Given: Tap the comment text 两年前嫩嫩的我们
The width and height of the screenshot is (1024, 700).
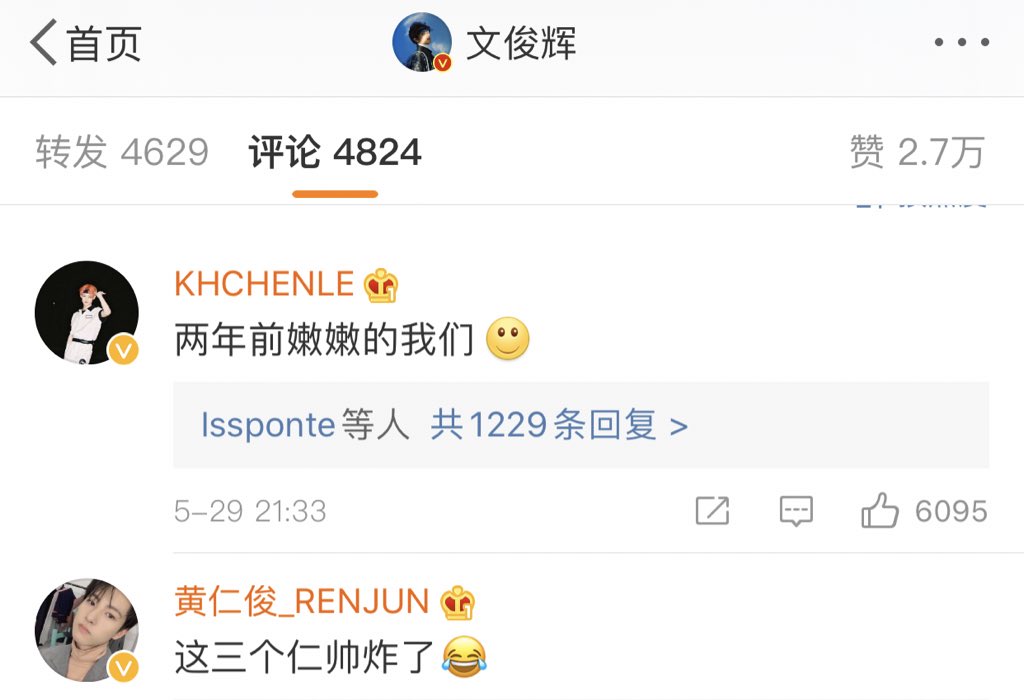Looking at the screenshot, I should (x=324, y=340).
